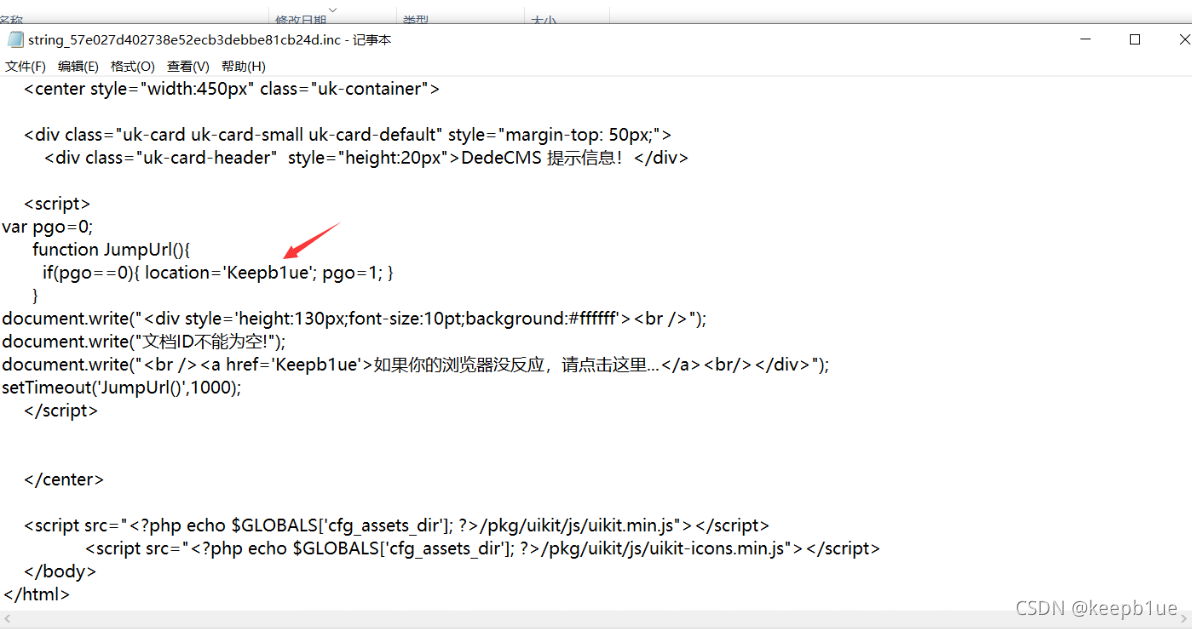The height and width of the screenshot is (629, 1192).
Task: Maximize the Notepad window
Action: tap(1135, 40)
